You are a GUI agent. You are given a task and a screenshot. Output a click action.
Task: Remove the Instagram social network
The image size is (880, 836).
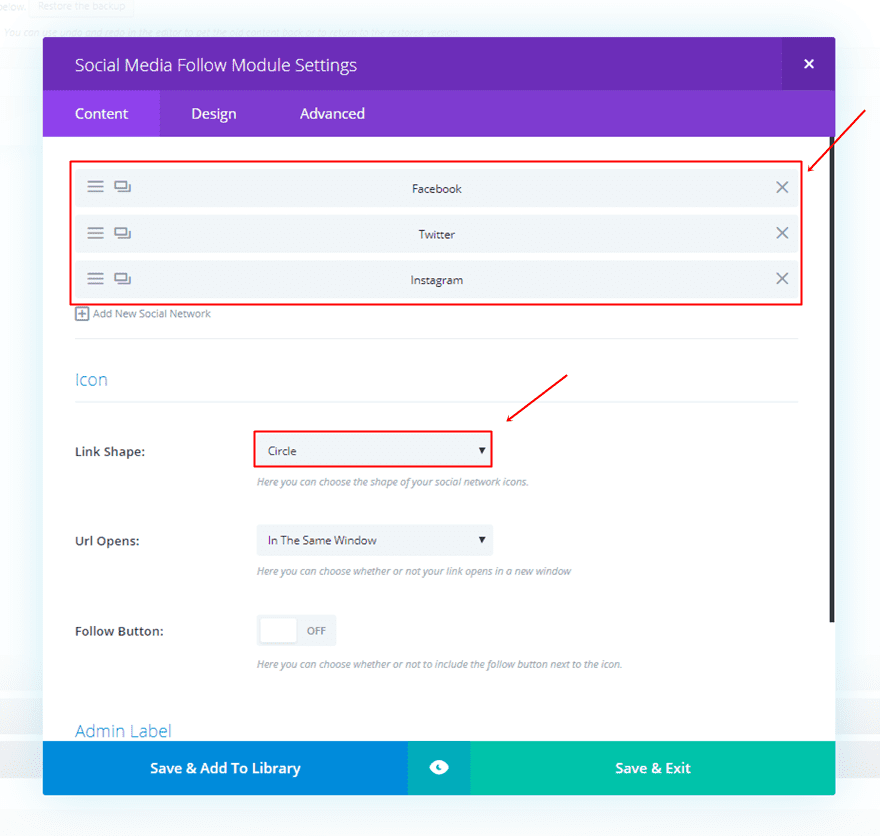(x=782, y=278)
